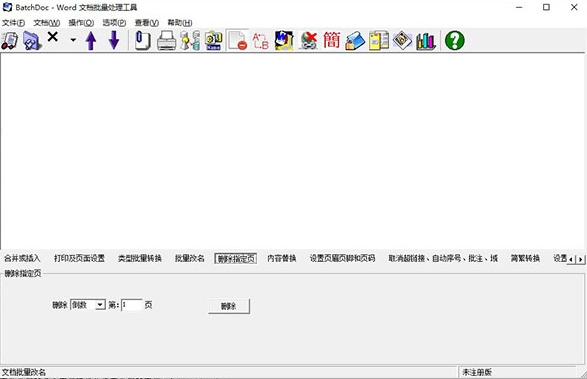Click the empty document list area

[293, 150]
